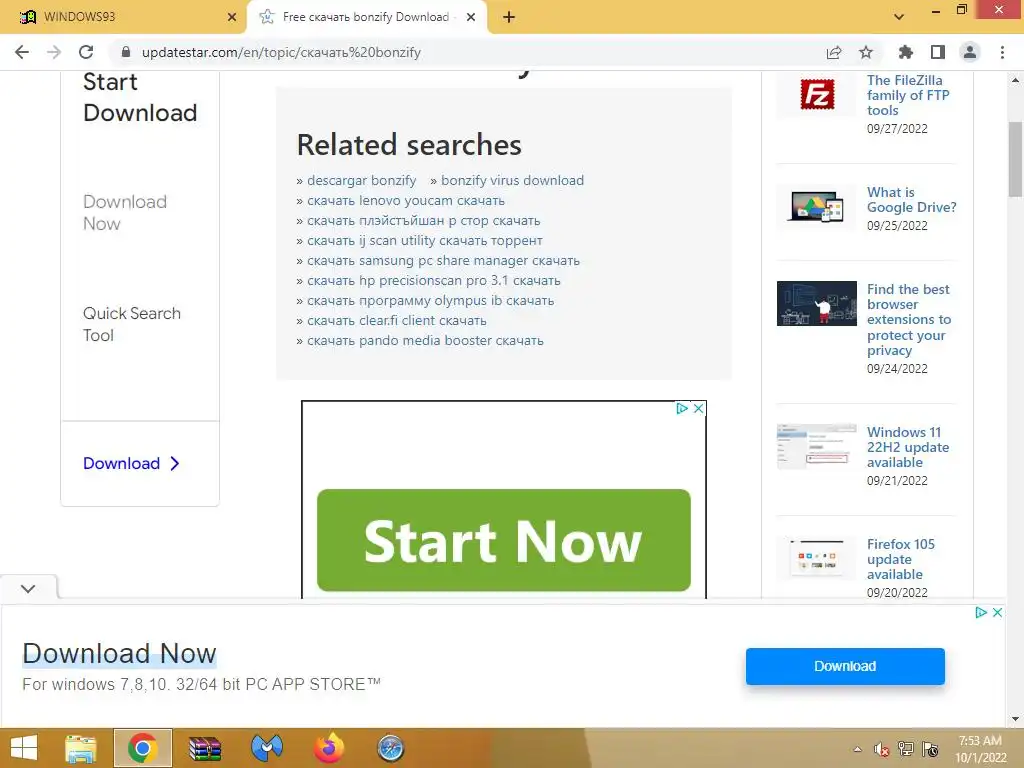This screenshot has height=768, width=1024.
Task: Close the bonzify Download tab
Action: [x=471, y=17]
